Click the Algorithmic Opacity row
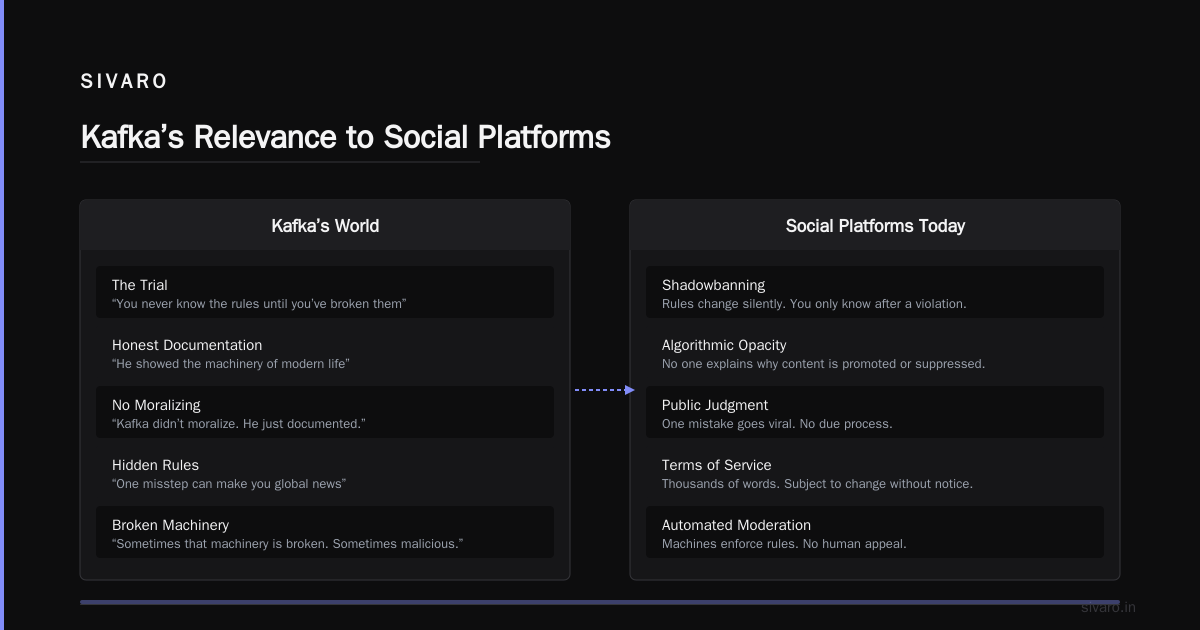Viewport: 1200px width, 630px height. pyautogui.click(x=875, y=352)
